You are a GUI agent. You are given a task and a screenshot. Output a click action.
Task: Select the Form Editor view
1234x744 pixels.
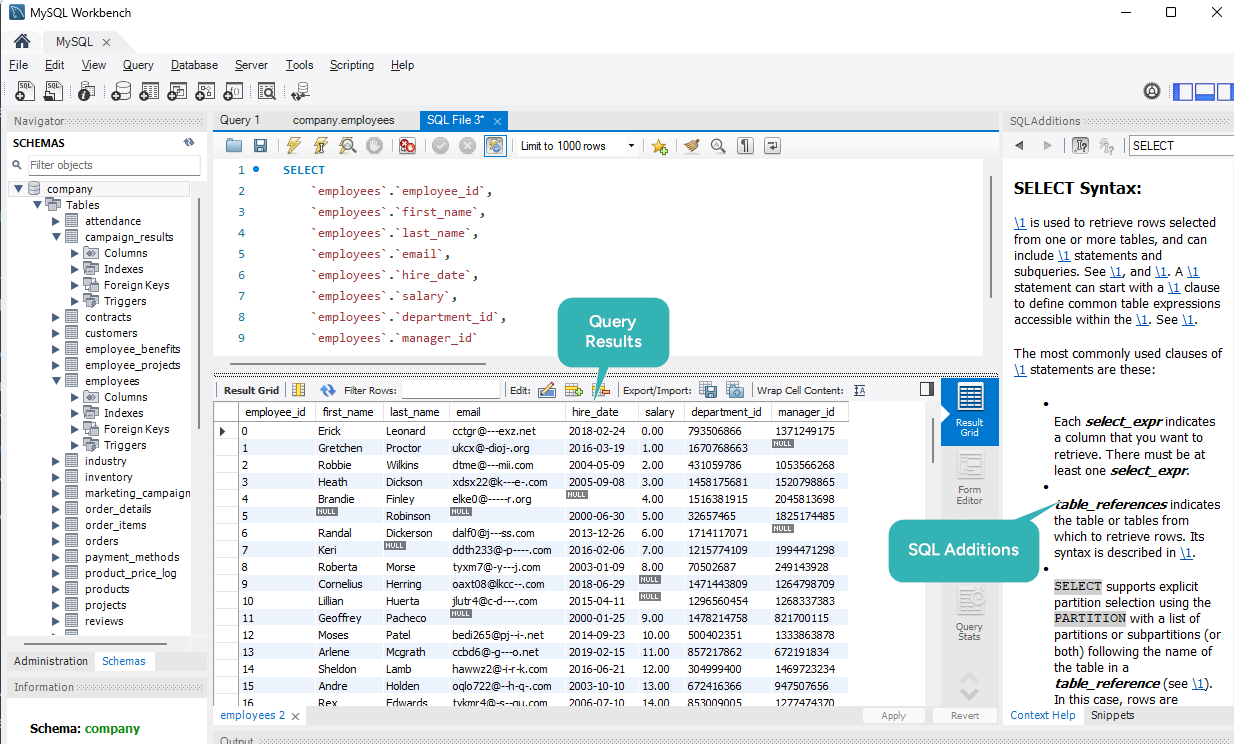969,480
